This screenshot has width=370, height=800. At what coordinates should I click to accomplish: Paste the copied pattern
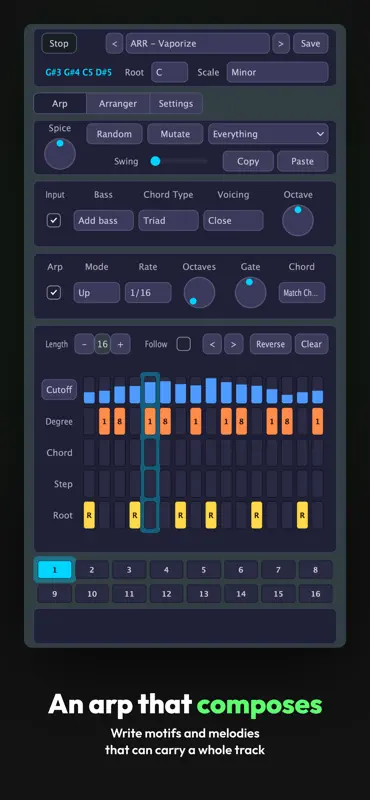pyautogui.click(x=303, y=161)
